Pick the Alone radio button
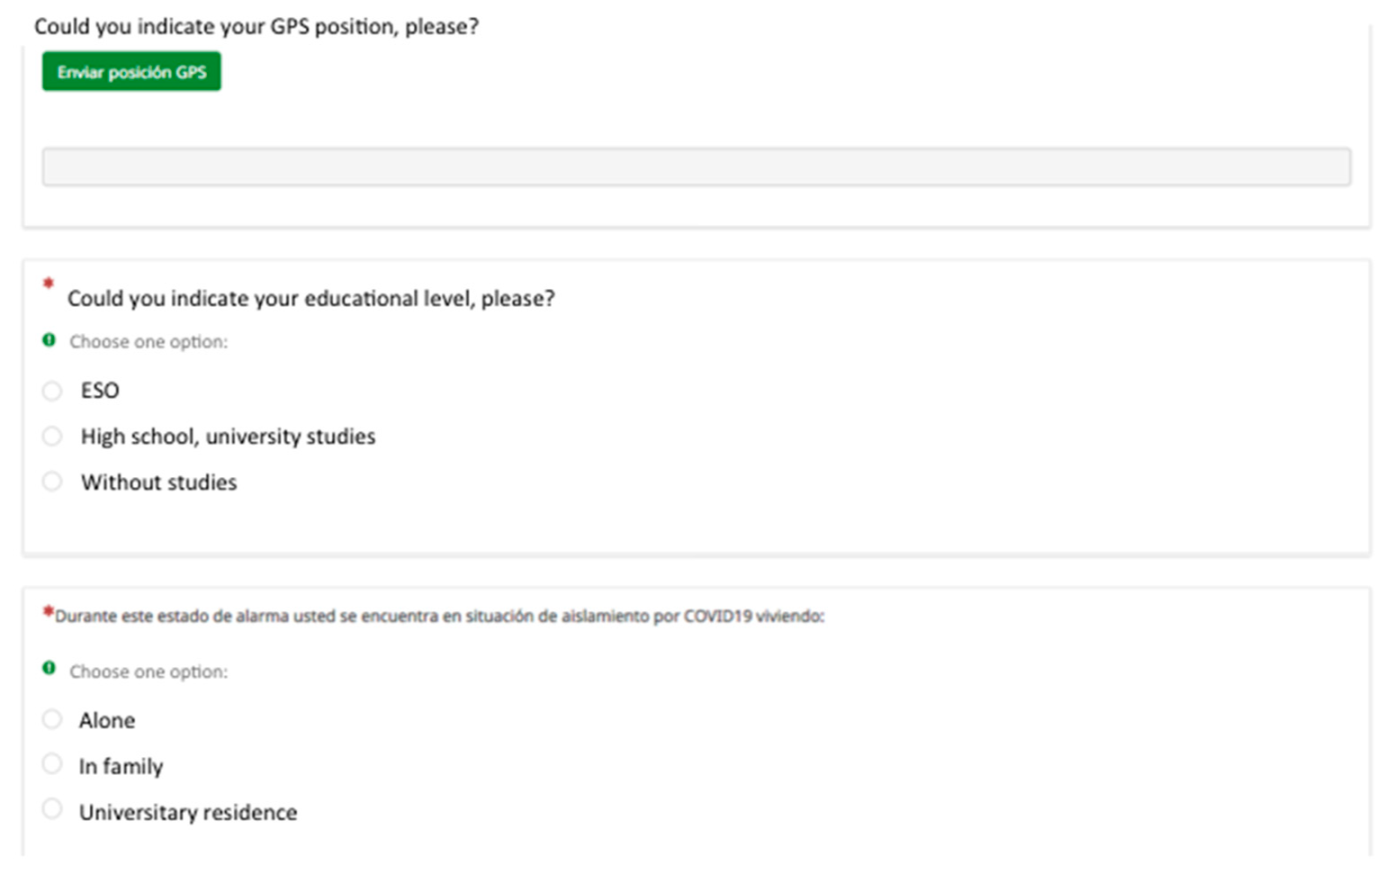 52,719
